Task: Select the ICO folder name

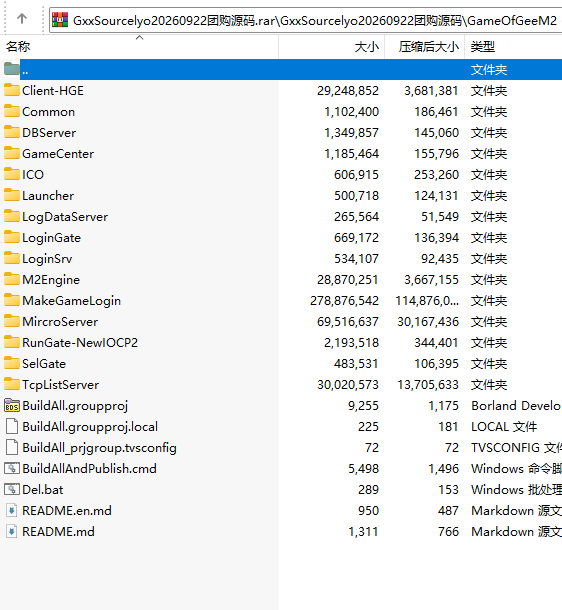Action: pyautogui.click(x=33, y=175)
